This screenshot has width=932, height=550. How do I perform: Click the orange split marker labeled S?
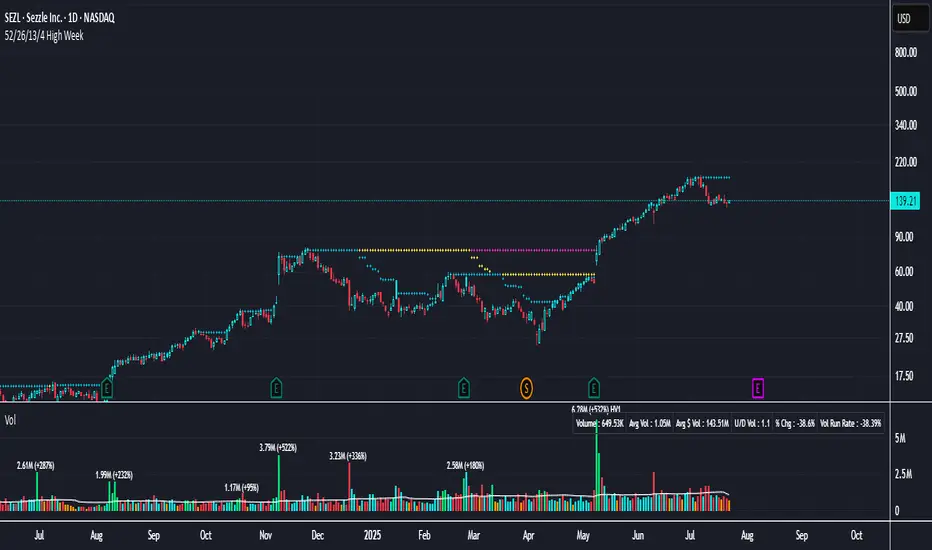(x=526, y=385)
